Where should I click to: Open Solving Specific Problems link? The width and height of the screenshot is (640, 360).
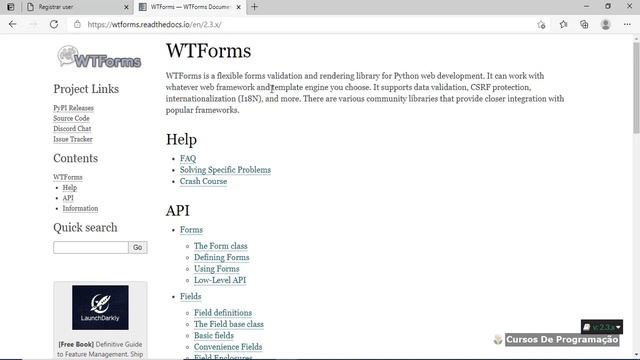click(x=225, y=170)
